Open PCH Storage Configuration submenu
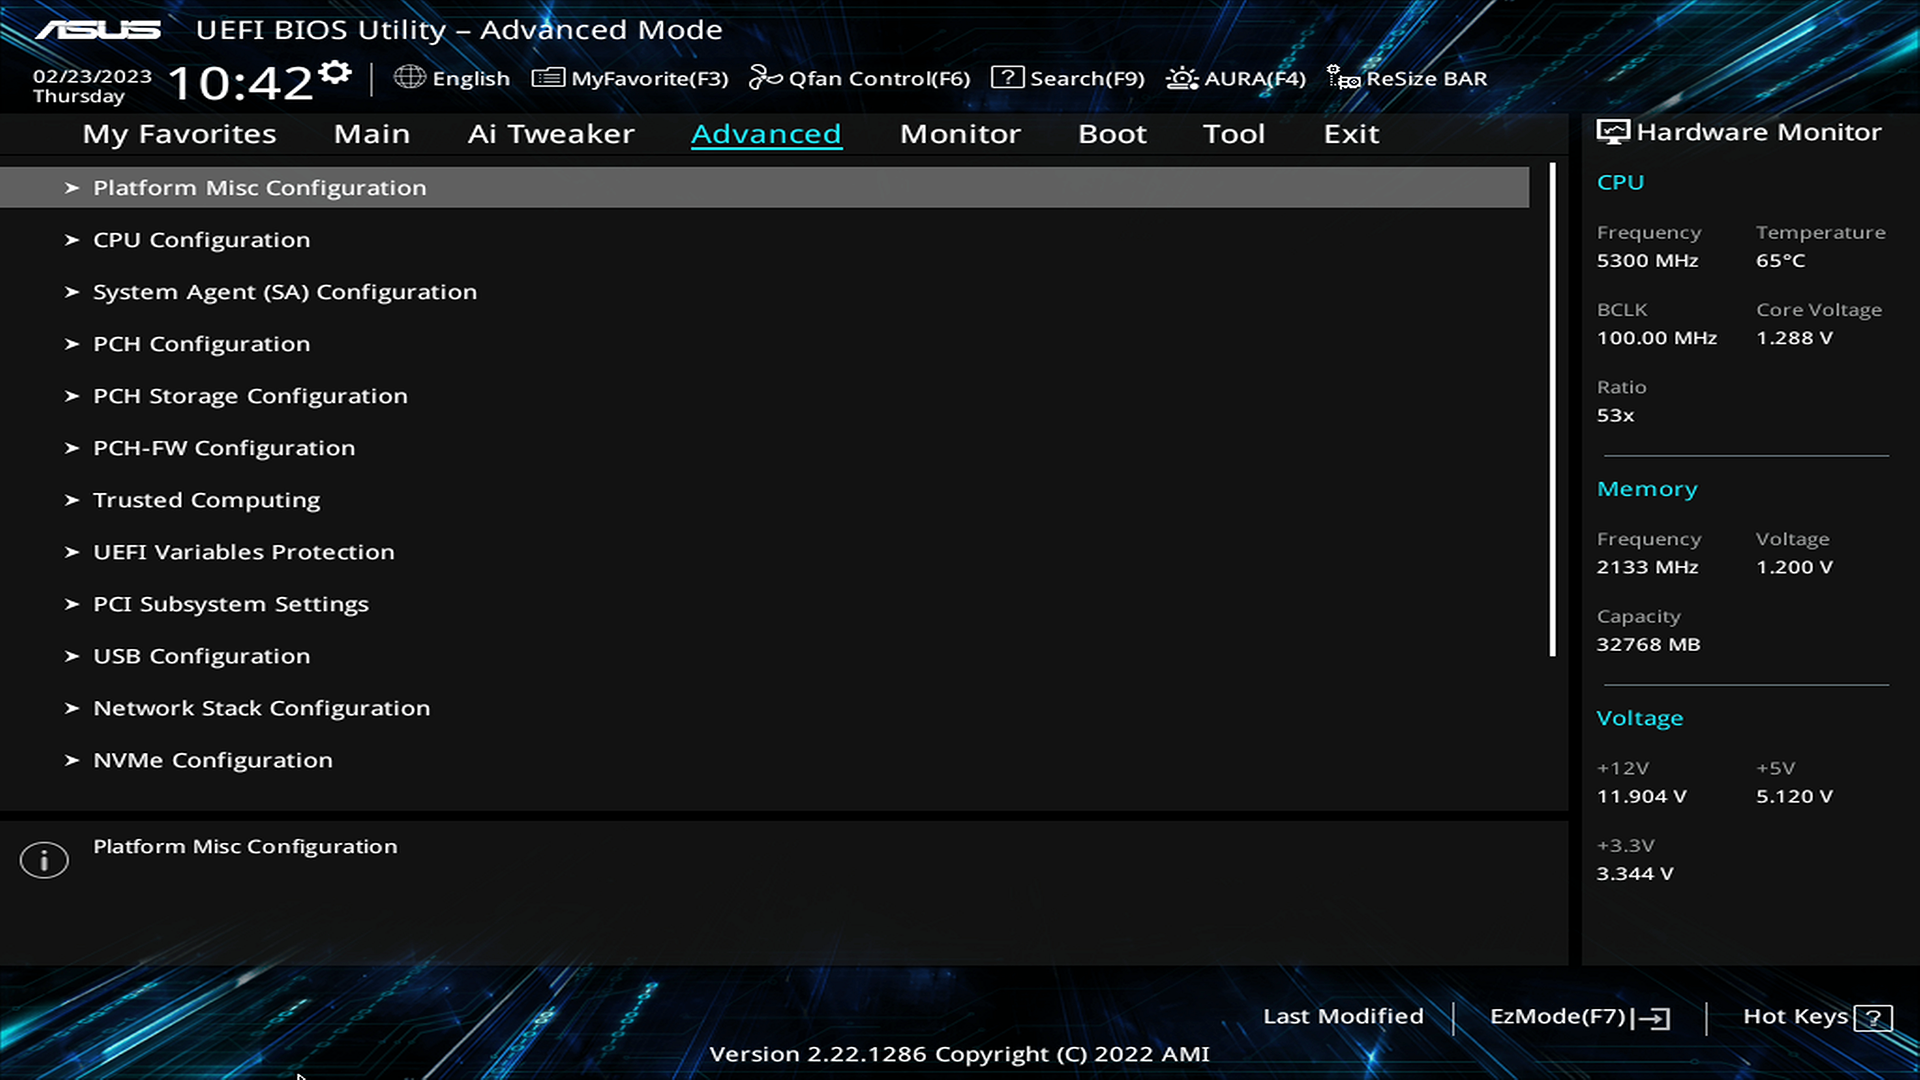Image resolution: width=1920 pixels, height=1080 pixels. (x=250, y=396)
